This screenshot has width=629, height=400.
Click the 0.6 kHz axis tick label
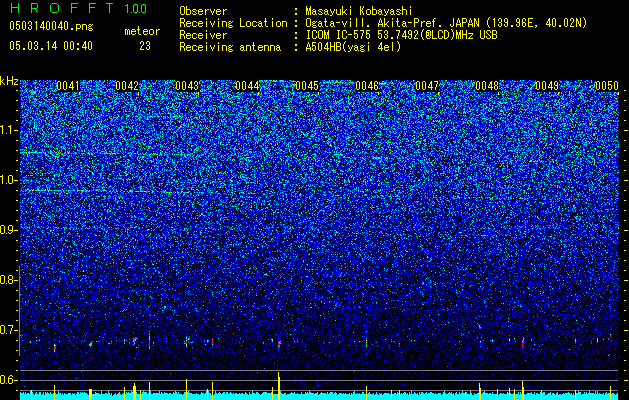click(7, 380)
